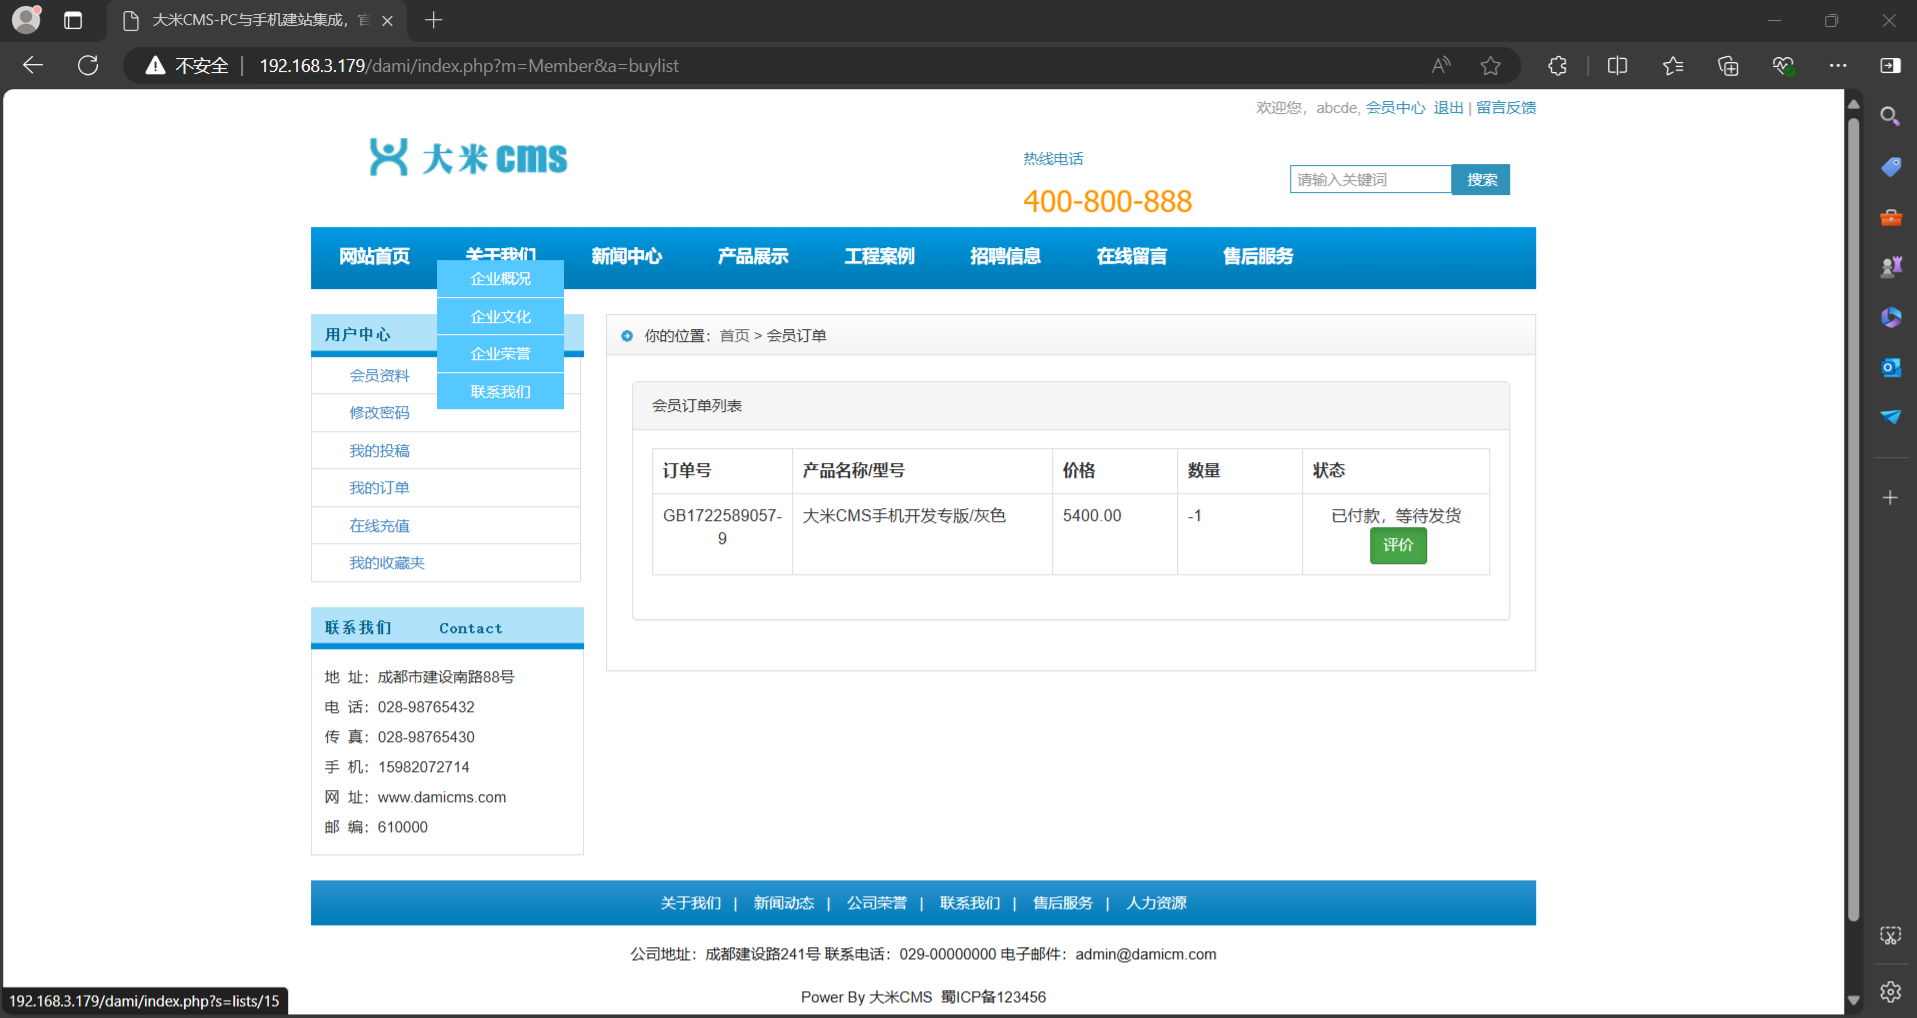Screen dimensions: 1917x1018
Task: Open 修改密码 in user center sidebar
Action: point(379,413)
